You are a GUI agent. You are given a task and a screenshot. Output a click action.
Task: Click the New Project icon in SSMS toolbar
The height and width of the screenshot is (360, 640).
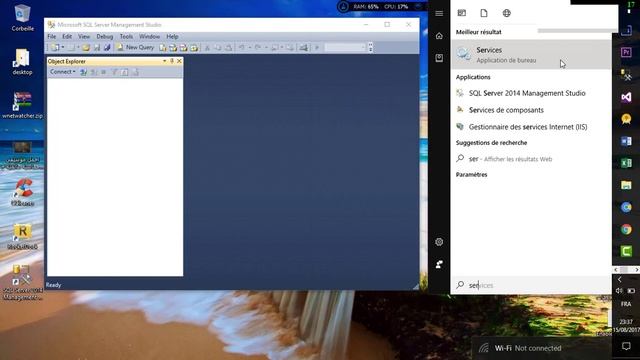click(x=56, y=48)
